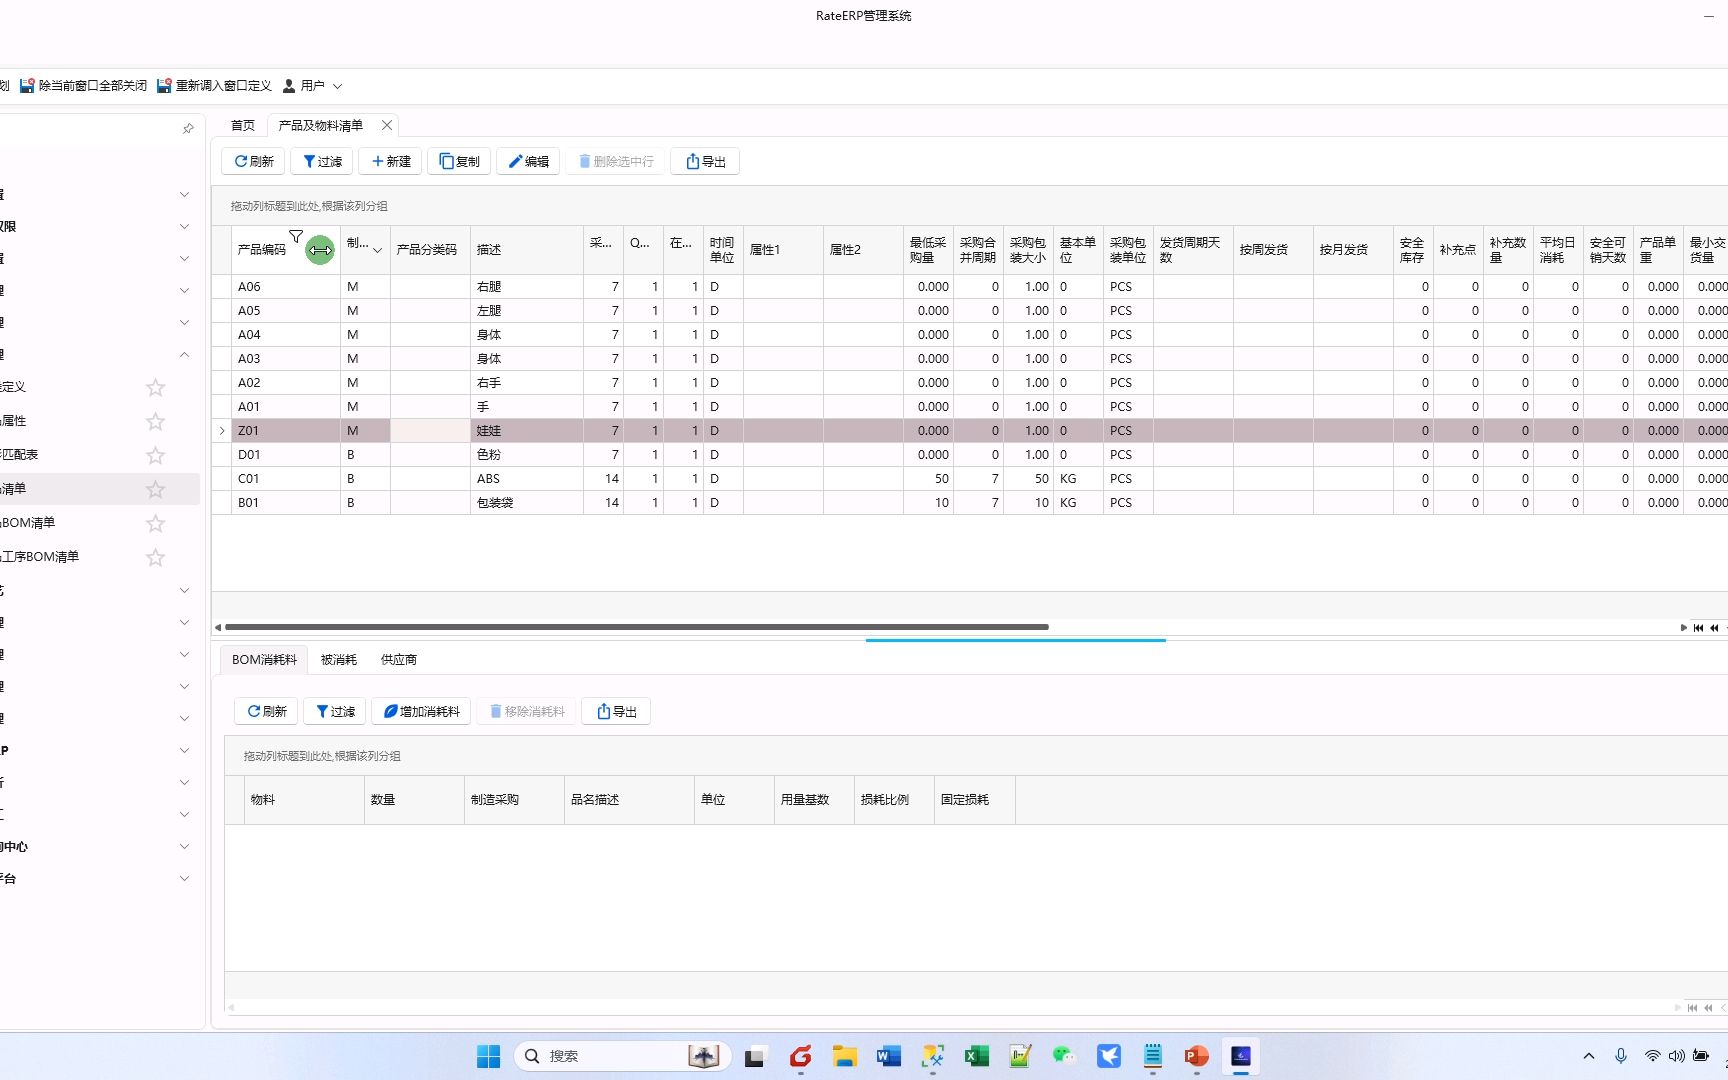
Task: Click the filter funnel on 产品编码 column
Action: 296,237
